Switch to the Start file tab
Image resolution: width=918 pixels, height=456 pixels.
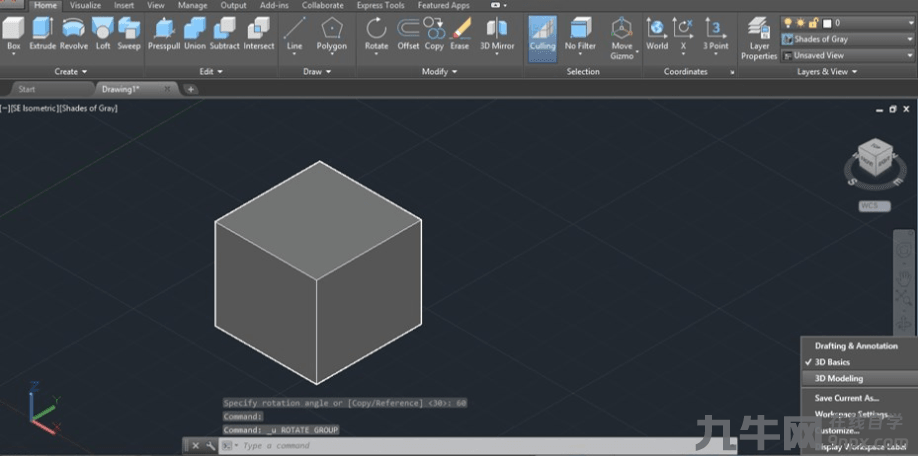tap(27, 89)
